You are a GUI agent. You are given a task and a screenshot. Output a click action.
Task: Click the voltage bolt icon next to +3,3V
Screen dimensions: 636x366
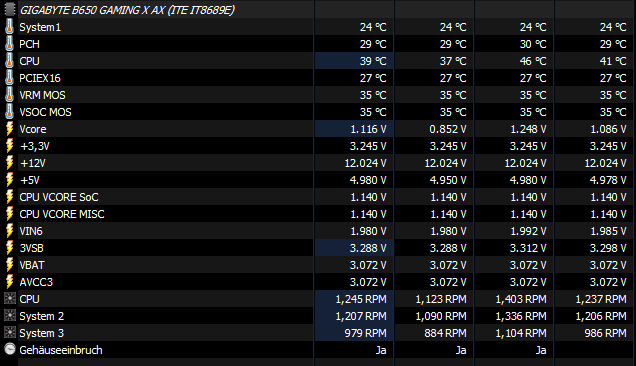pyautogui.click(x=9, y=146)
